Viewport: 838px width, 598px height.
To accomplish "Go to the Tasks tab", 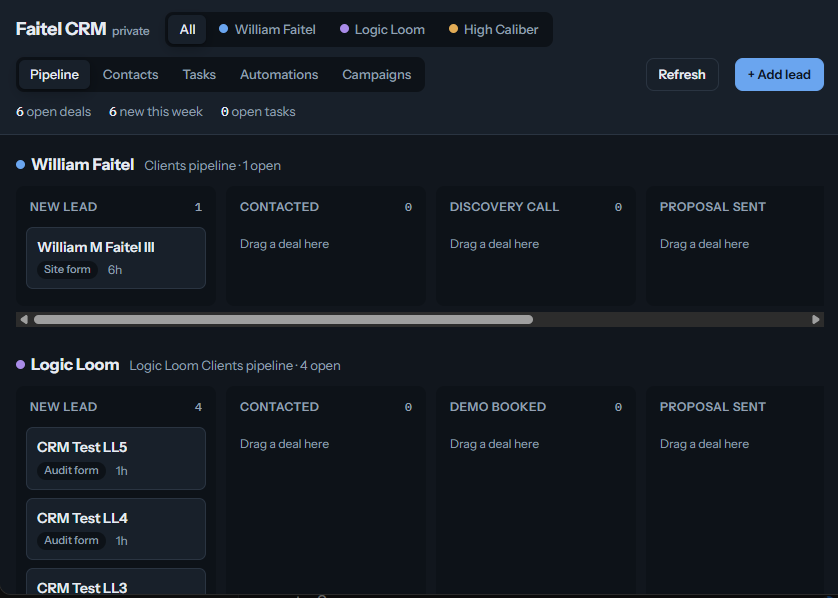I will coord(199,74).
